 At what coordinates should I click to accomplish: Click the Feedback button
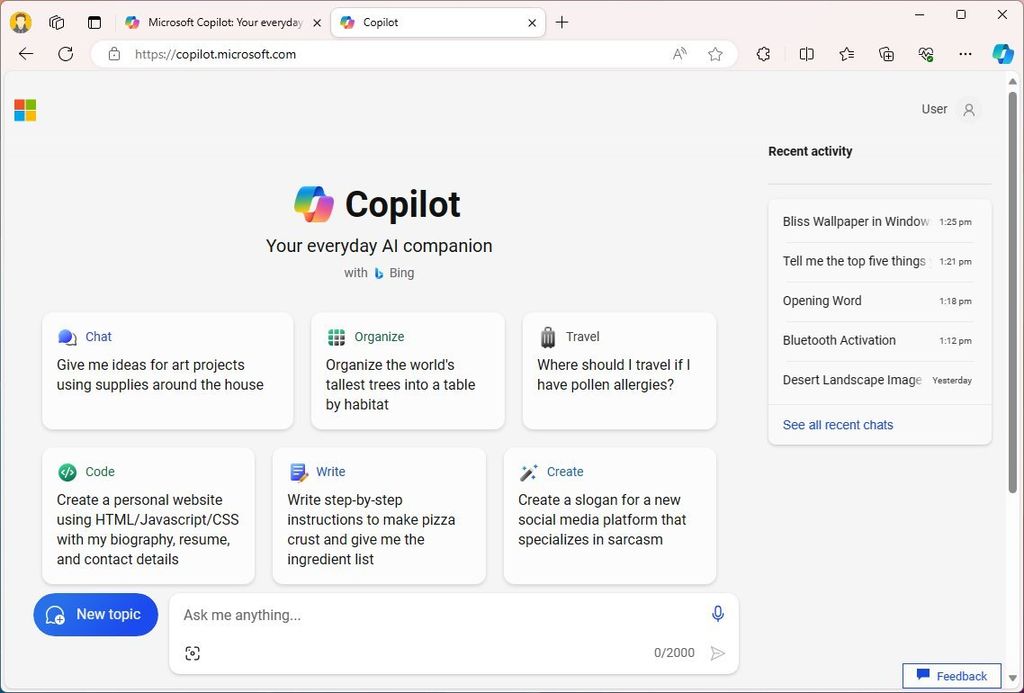951,675
